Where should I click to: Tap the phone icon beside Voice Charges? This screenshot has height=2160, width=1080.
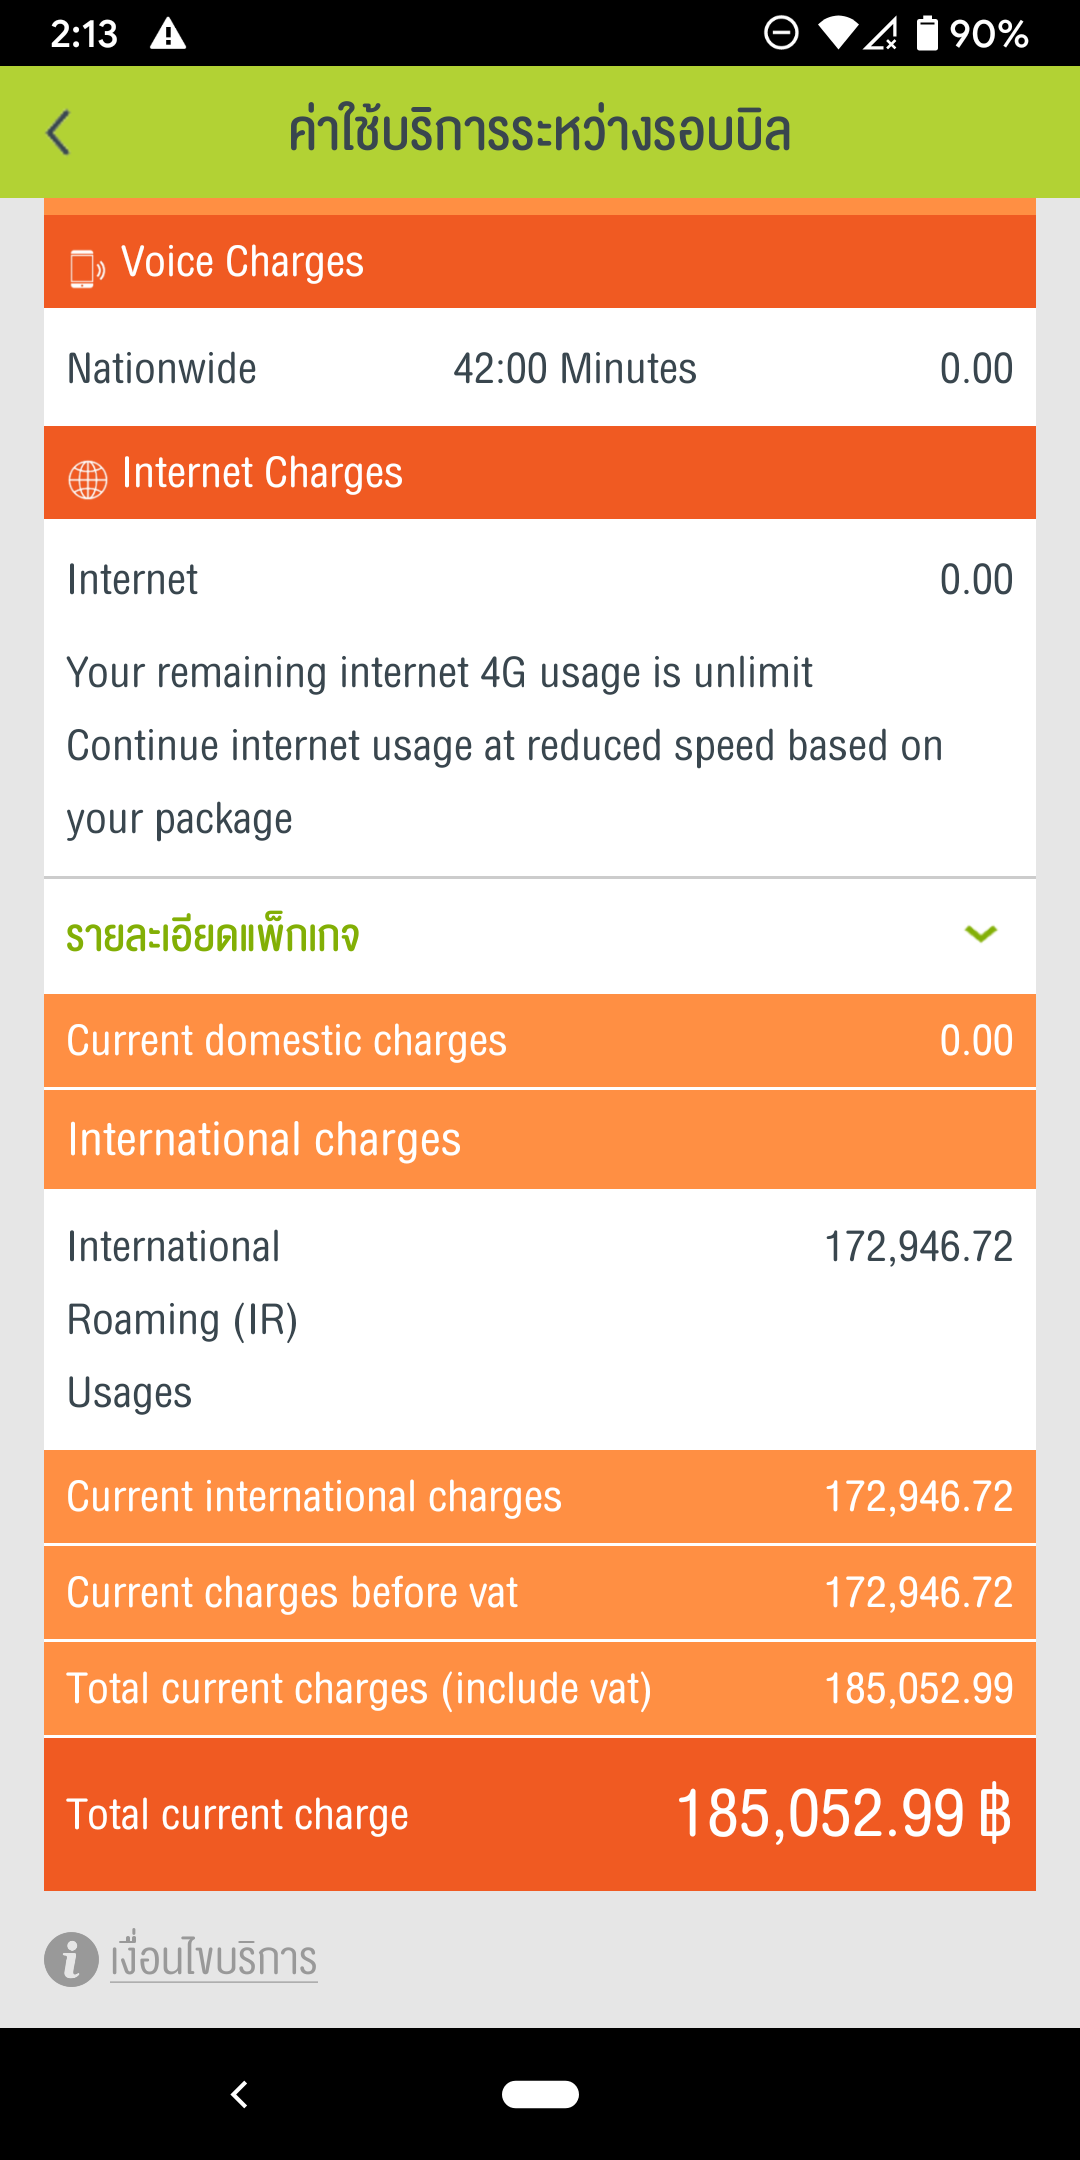coord(86,268)
